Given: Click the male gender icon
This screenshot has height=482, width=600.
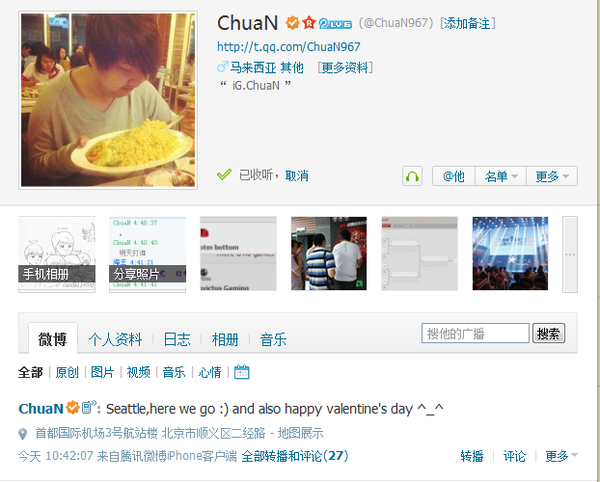Looking at the screenshot, I should click(x=222, y=67).
